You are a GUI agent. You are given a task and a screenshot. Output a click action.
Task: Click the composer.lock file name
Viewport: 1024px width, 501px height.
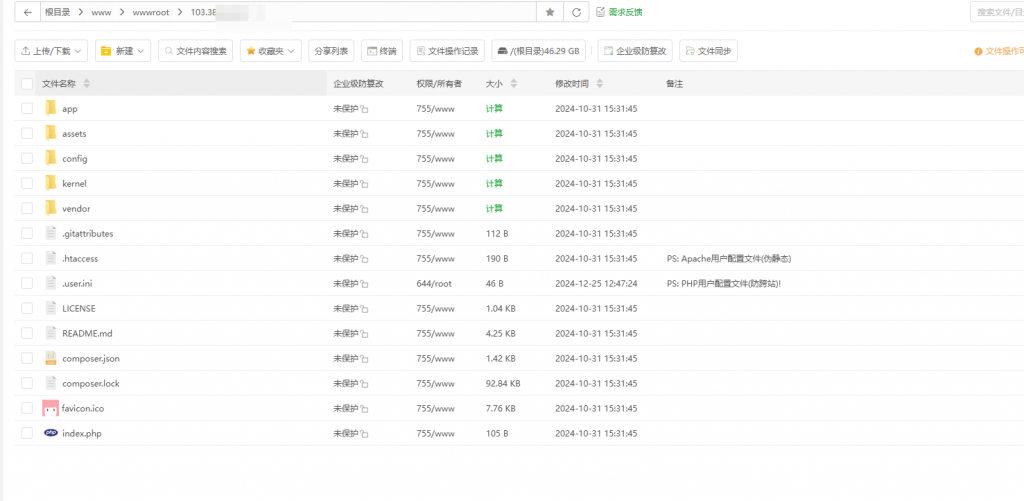pos(91,383)
